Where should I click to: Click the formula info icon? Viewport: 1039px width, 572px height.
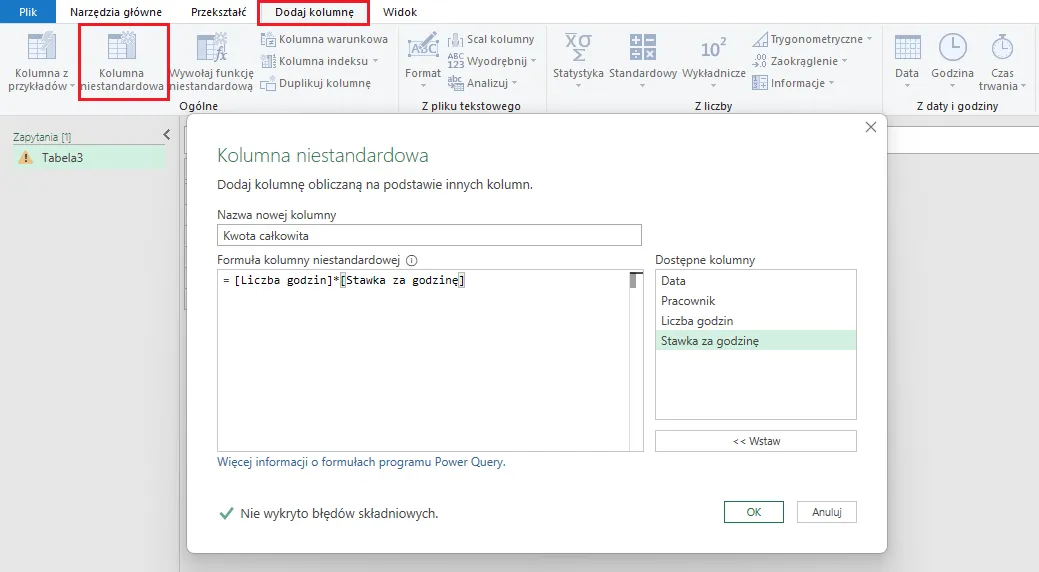click(x=411, y=260)
